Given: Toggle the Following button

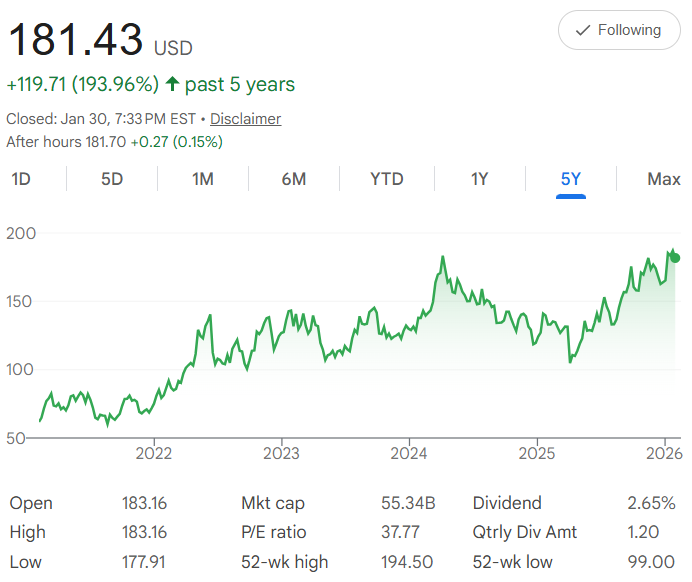Looking at the screenshot, I should [x=618, y=30].
